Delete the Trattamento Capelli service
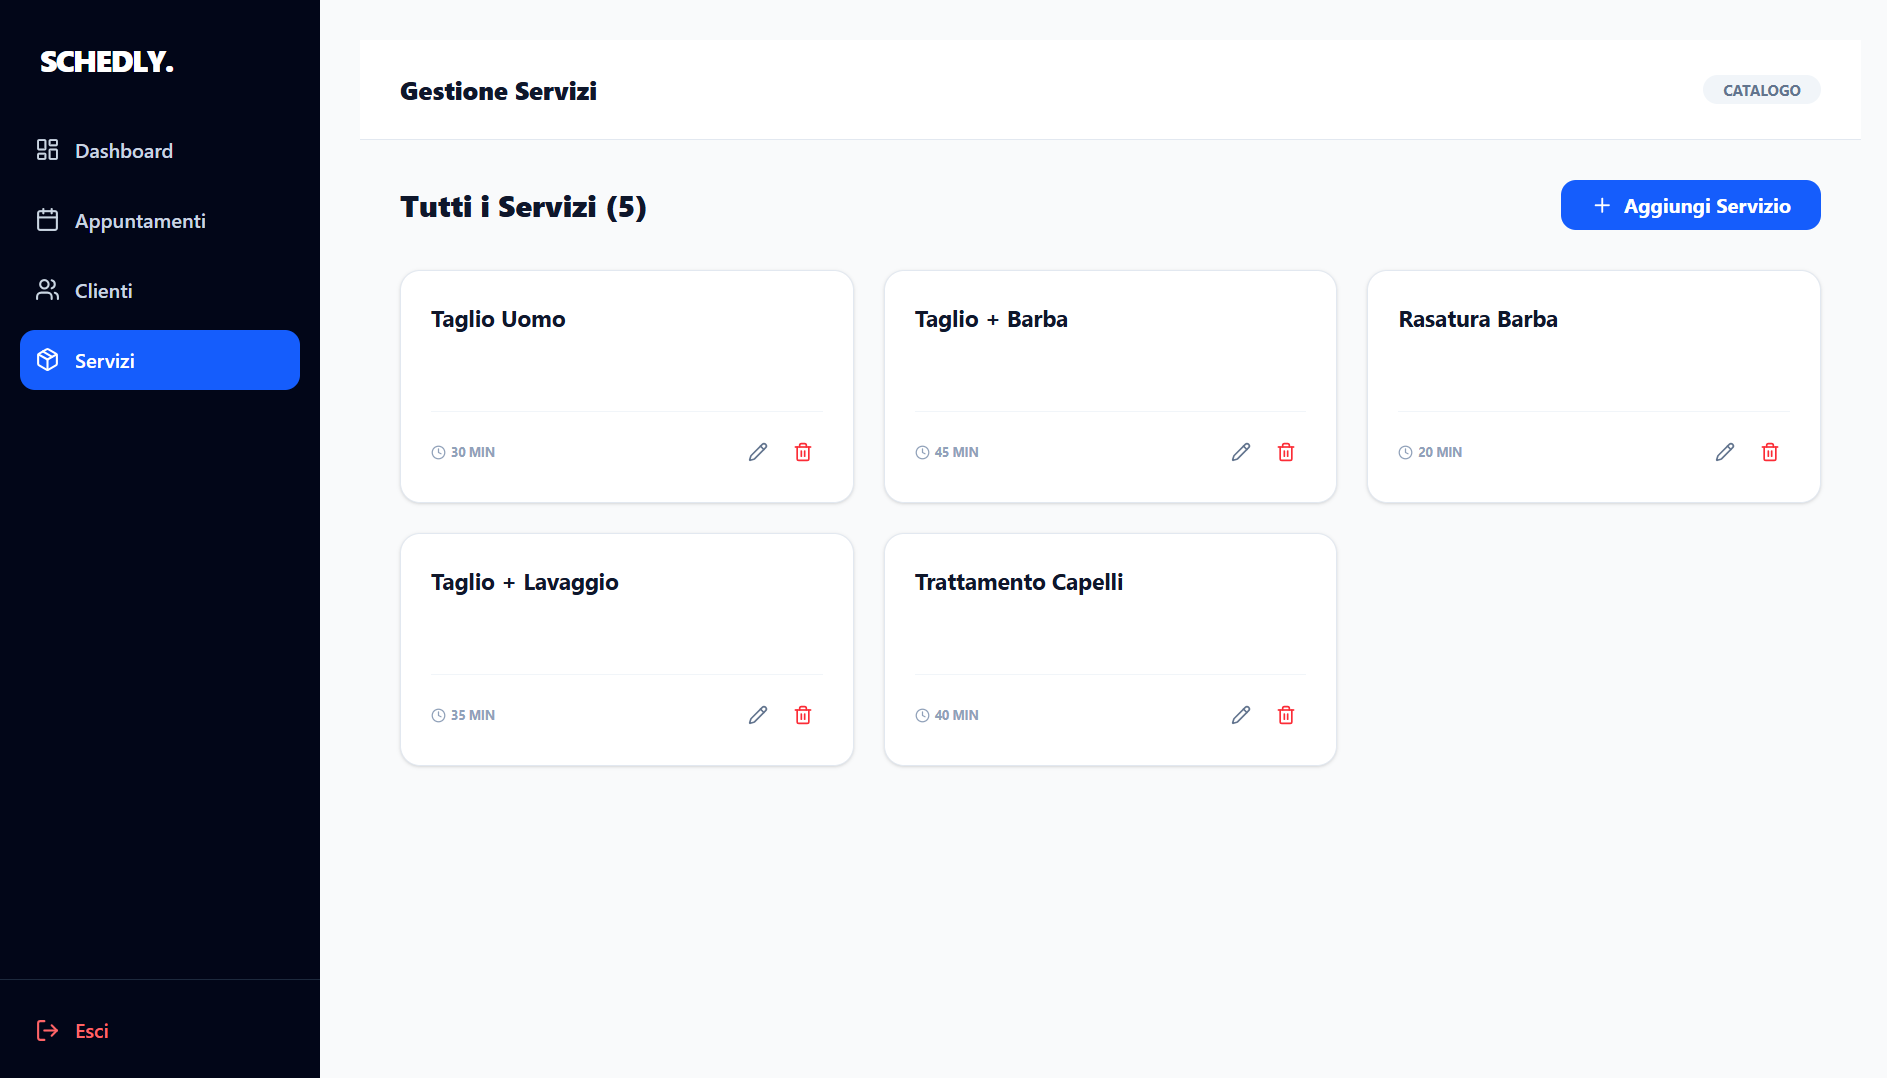Image resolution: width=1887 pixels, height=1078 pixels. point(1286,715)
